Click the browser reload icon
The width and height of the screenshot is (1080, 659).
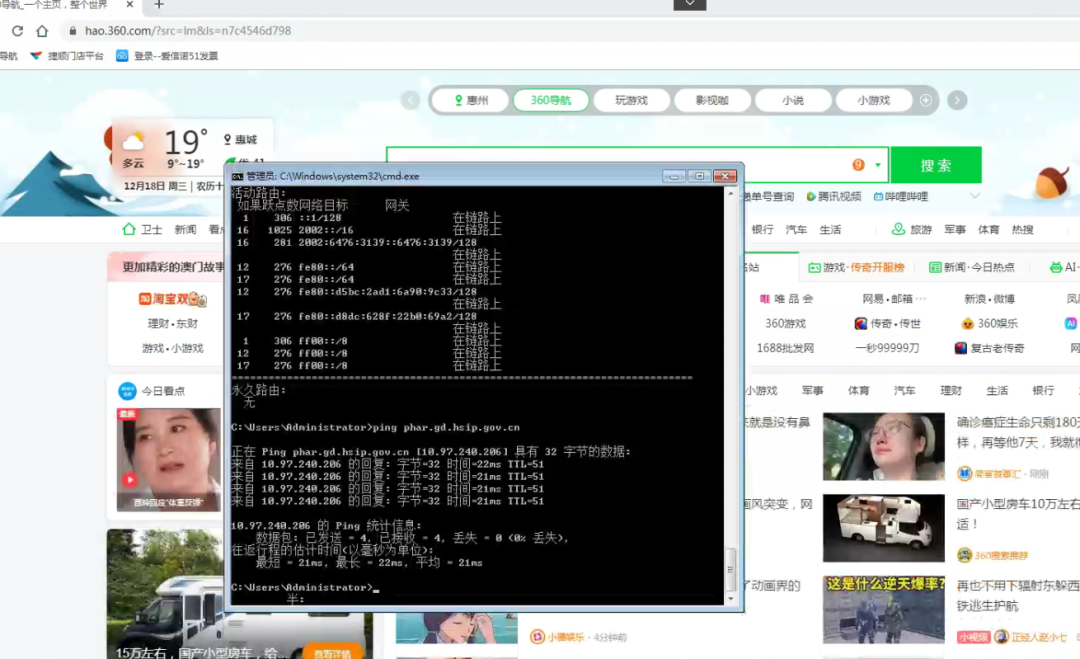[x=17, y=31]
